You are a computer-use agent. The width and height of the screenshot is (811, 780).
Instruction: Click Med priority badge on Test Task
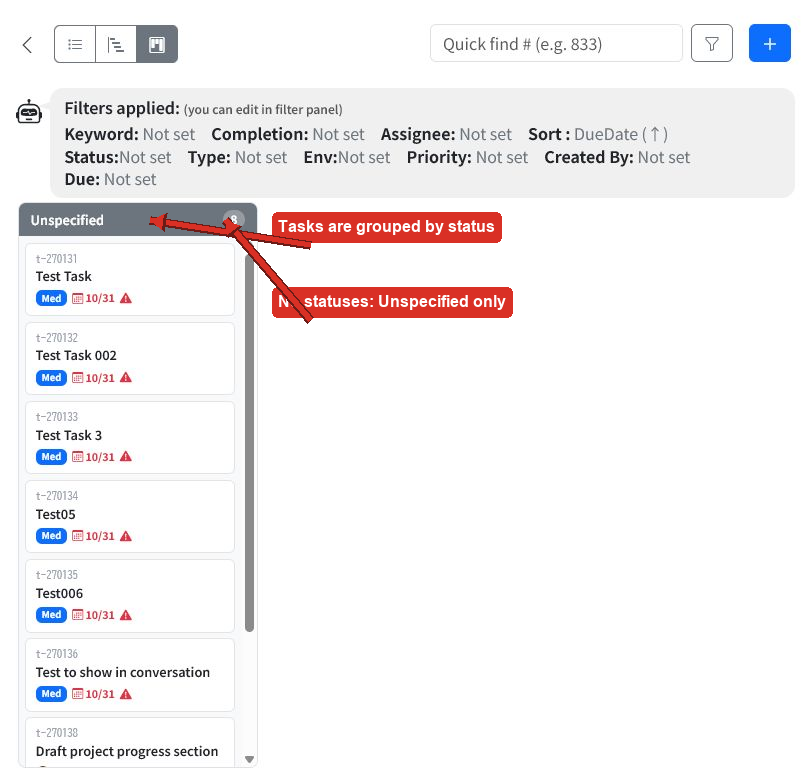[51, 298]
